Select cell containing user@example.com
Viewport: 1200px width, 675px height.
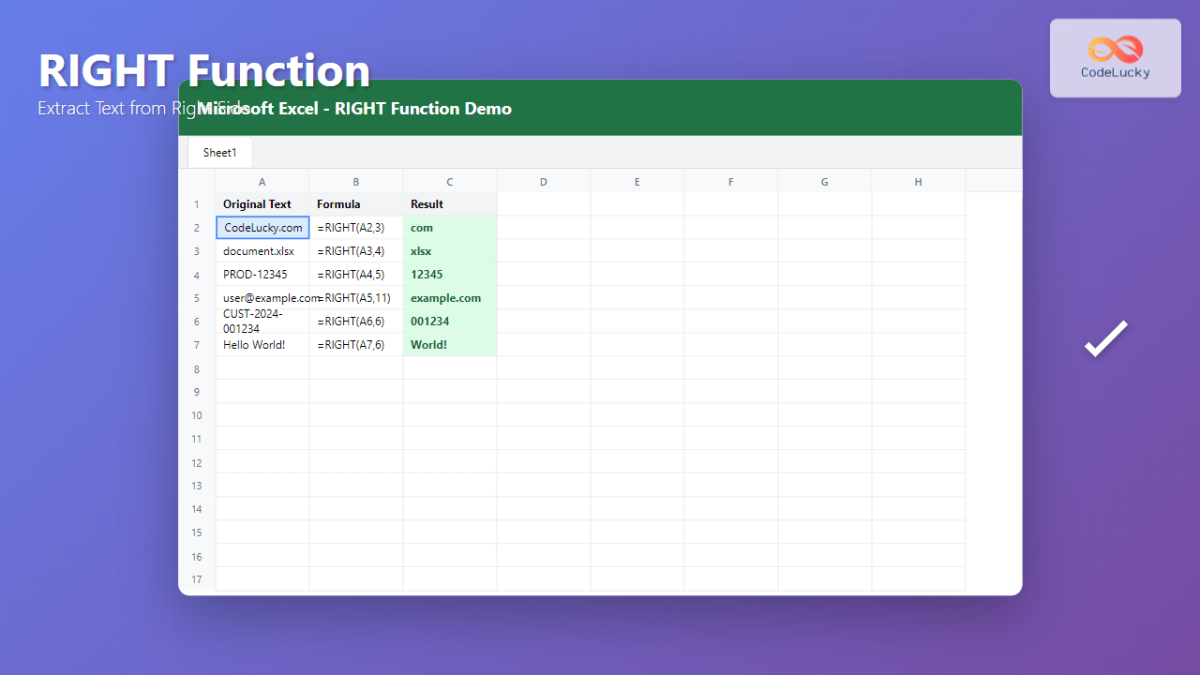tap(262, 298)
